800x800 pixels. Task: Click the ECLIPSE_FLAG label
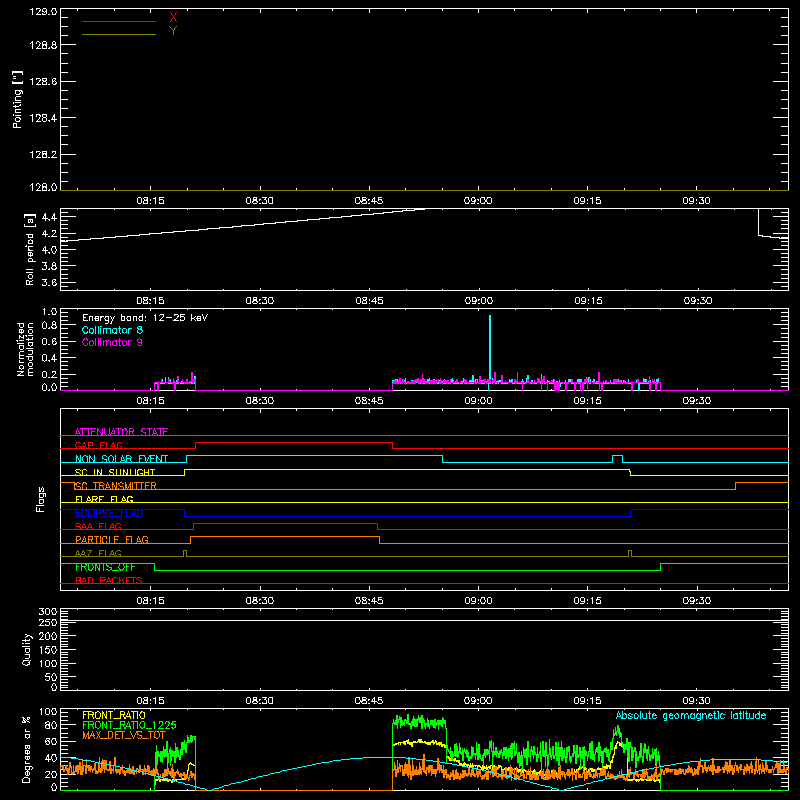coord(109,513)
